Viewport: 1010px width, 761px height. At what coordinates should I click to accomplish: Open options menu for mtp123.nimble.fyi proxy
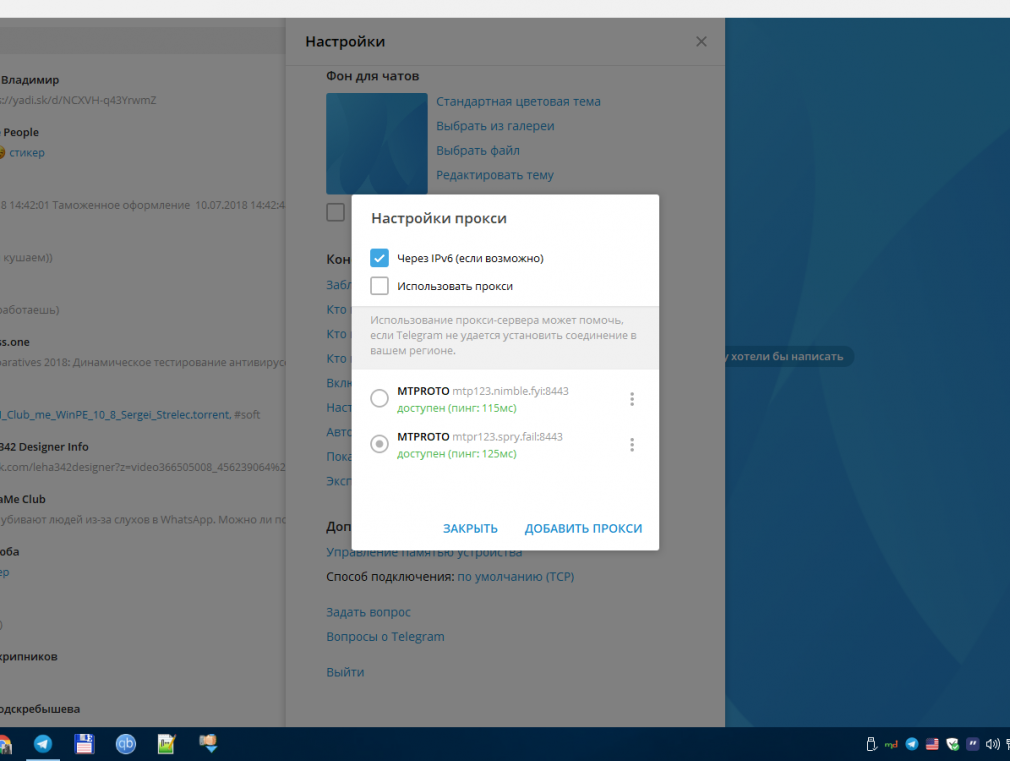coord(632,400)
